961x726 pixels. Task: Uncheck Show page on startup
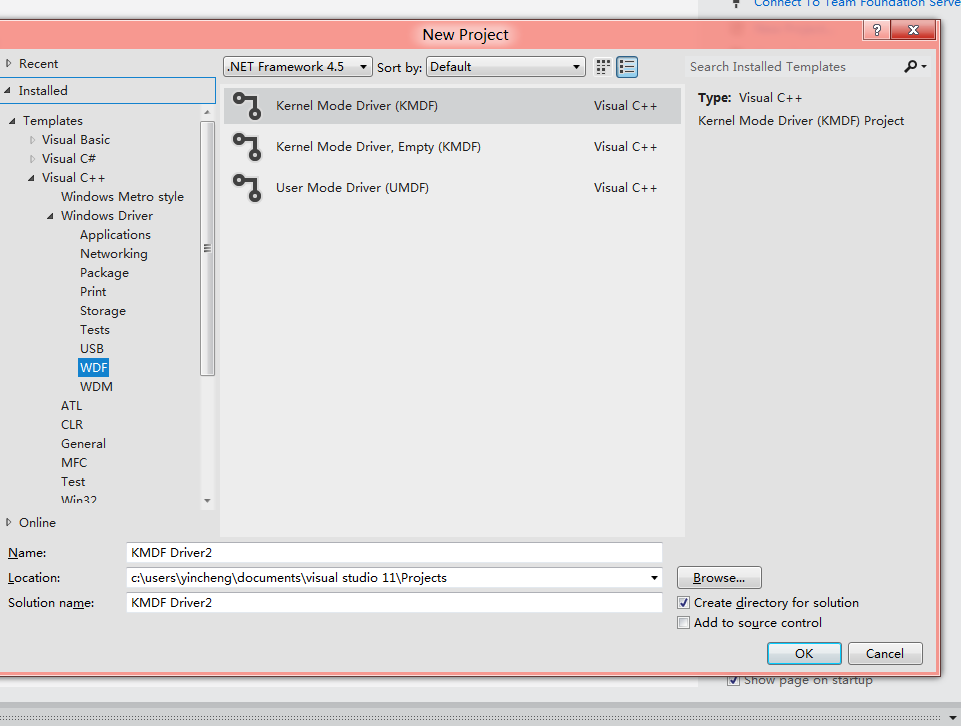[733, 679]
